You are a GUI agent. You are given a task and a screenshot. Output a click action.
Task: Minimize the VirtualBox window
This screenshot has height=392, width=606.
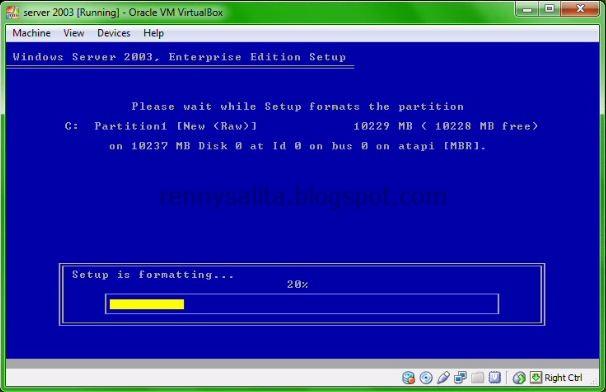527,9
